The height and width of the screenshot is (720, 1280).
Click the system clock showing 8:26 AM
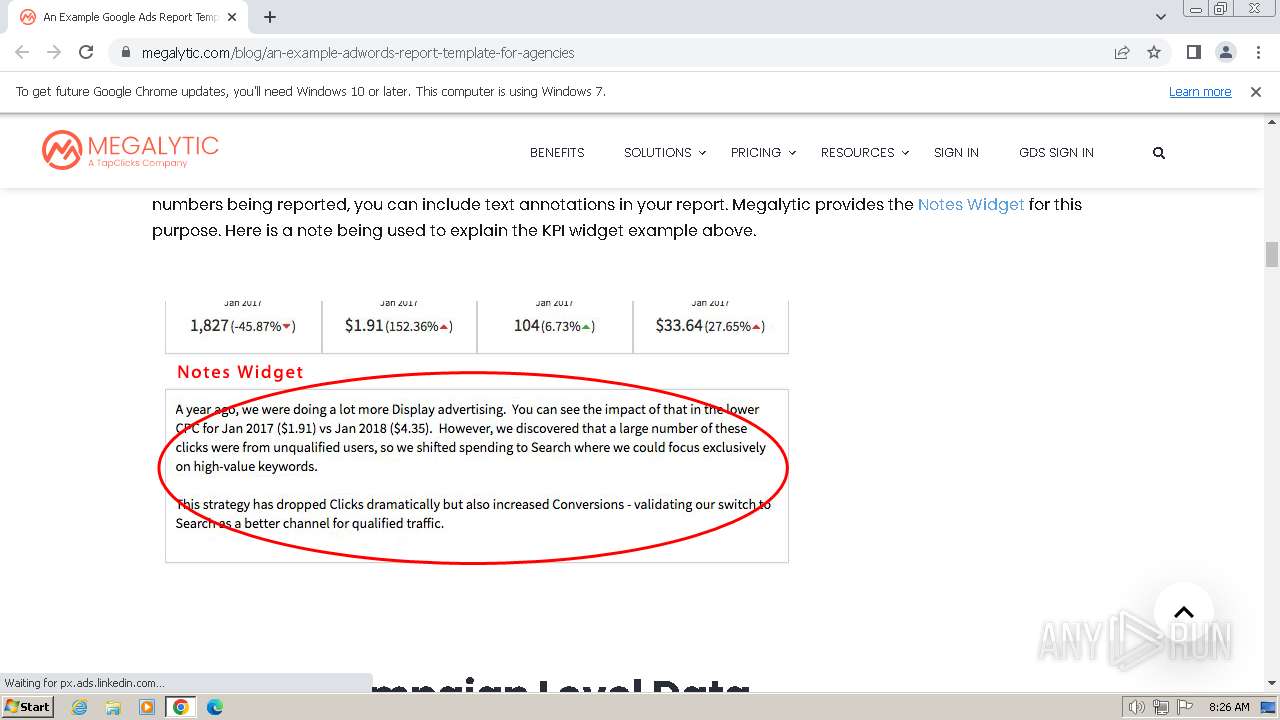[1229, 707]
